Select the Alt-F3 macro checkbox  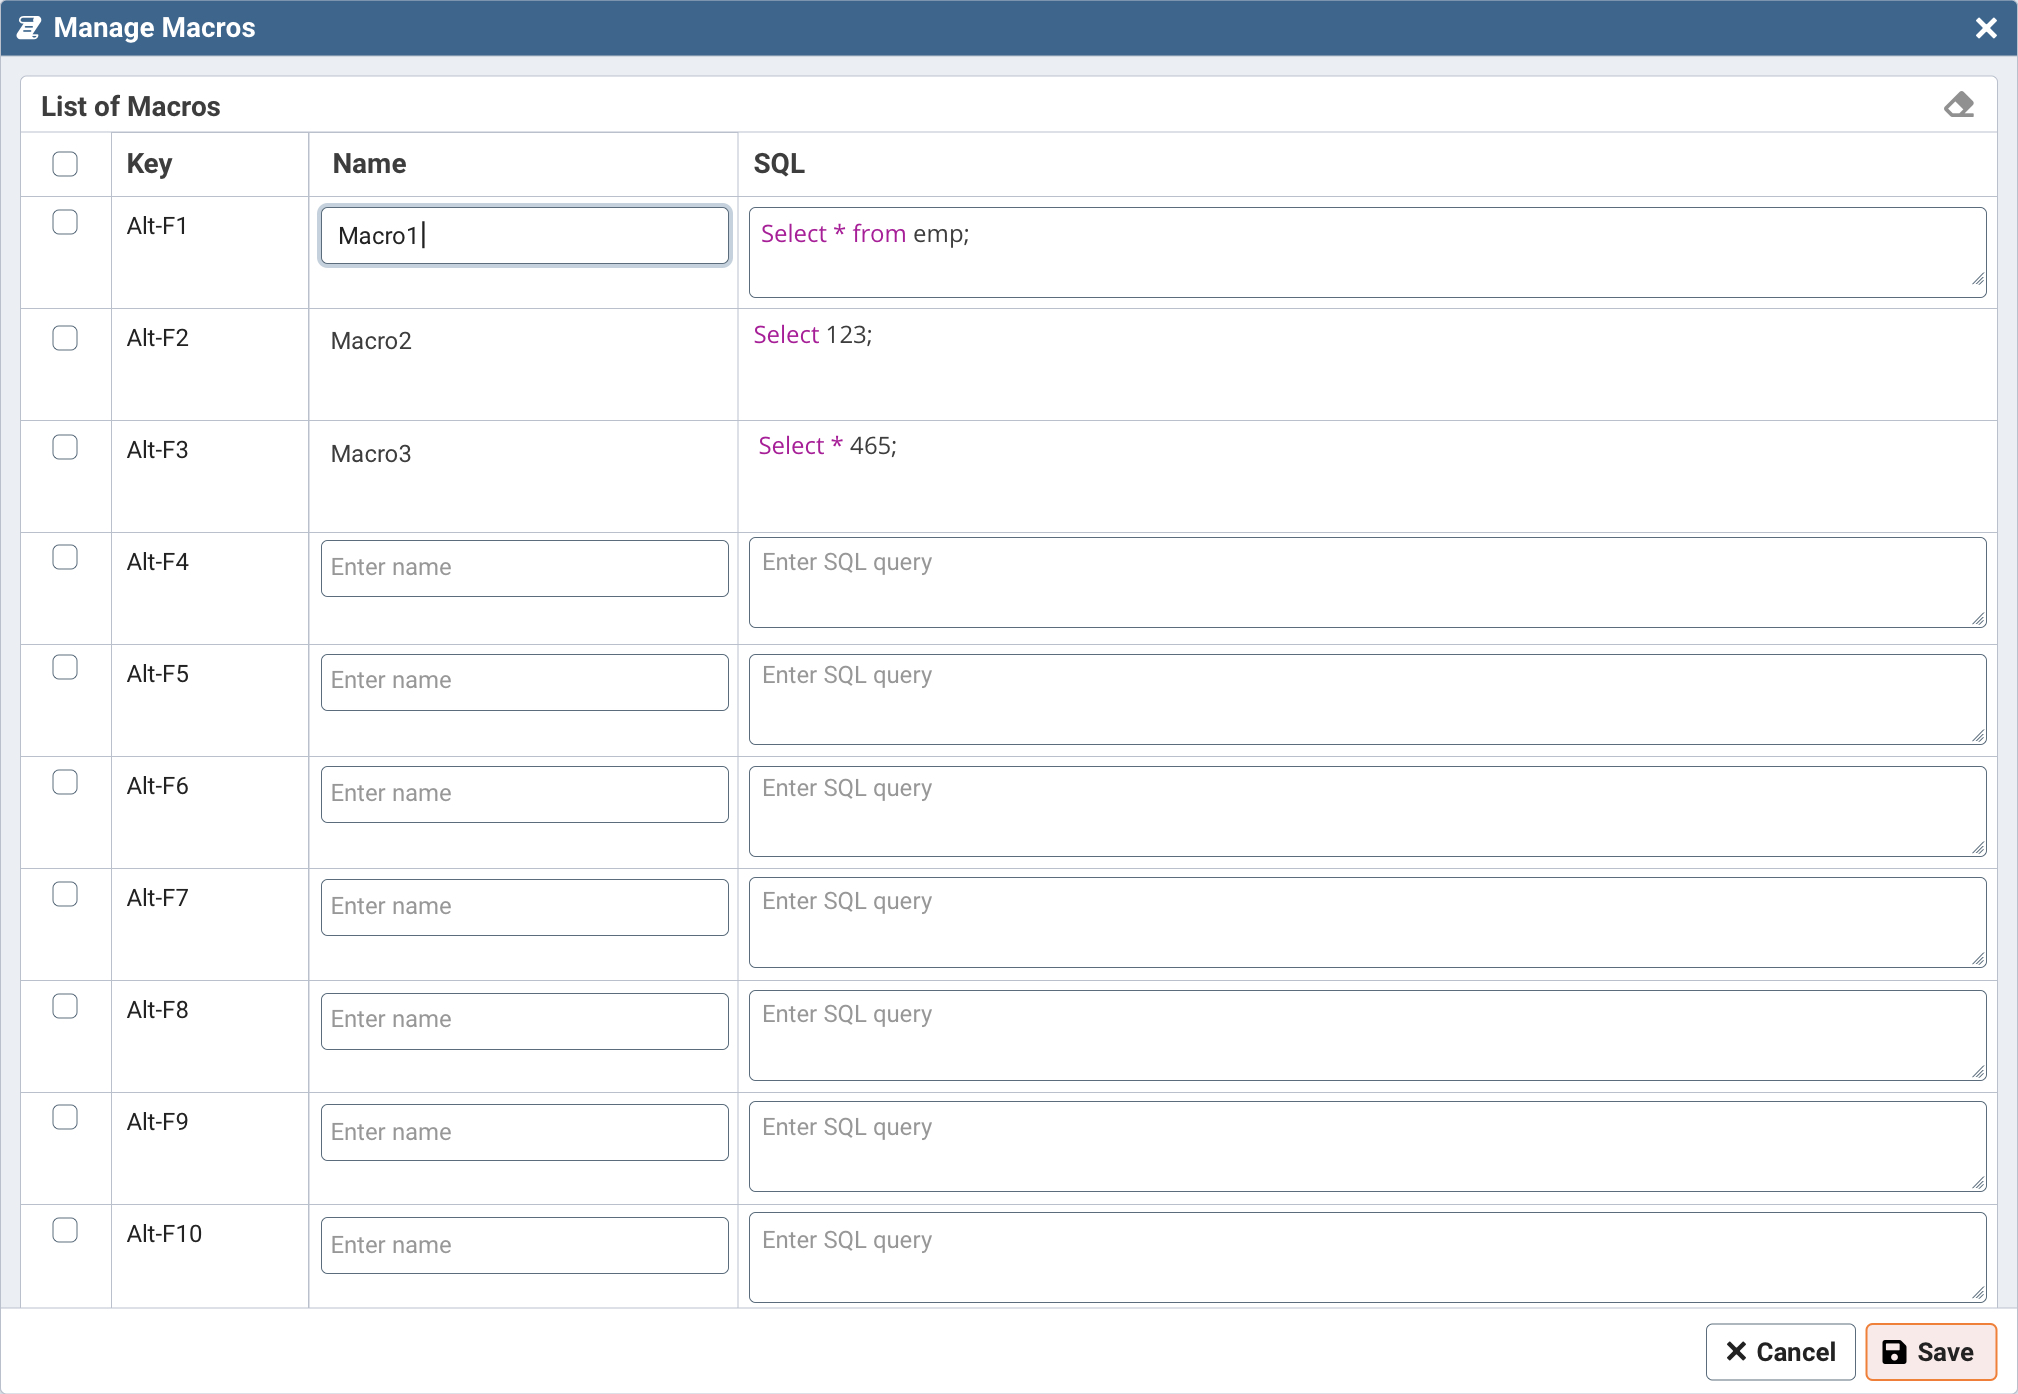click(x=65, y=447)
